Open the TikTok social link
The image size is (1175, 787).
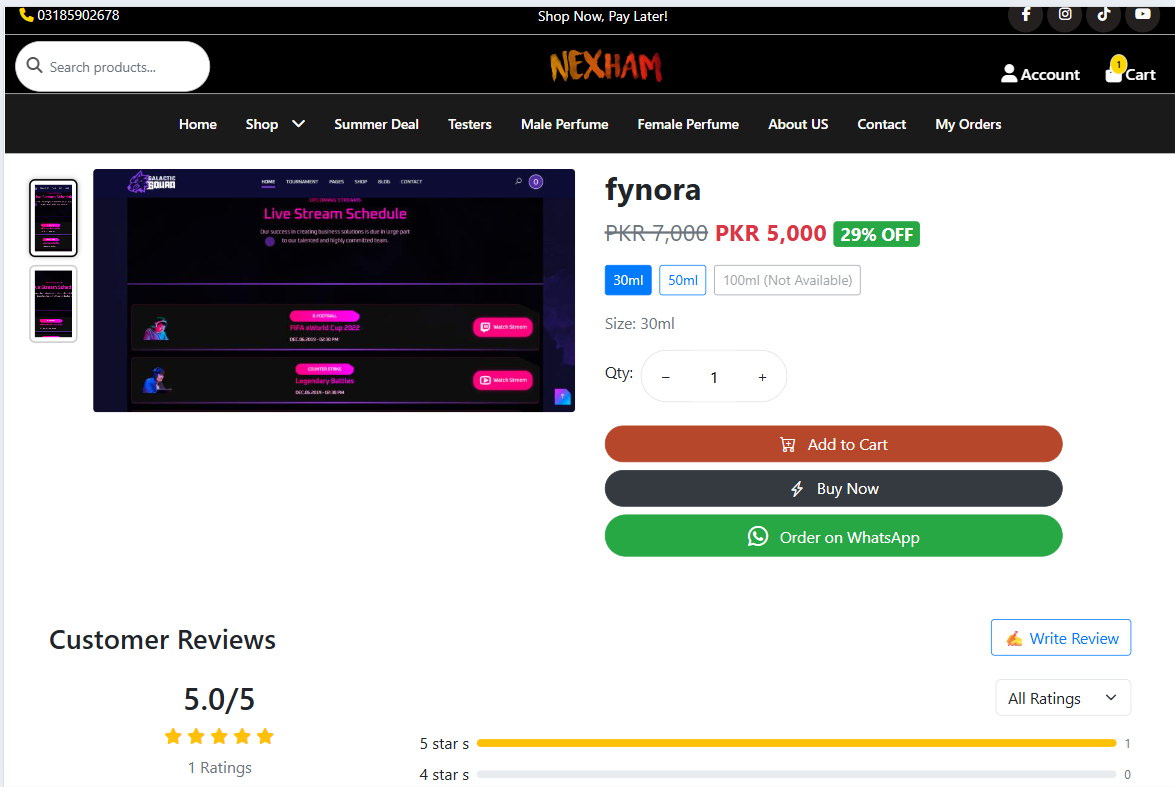pos(1103,14)
